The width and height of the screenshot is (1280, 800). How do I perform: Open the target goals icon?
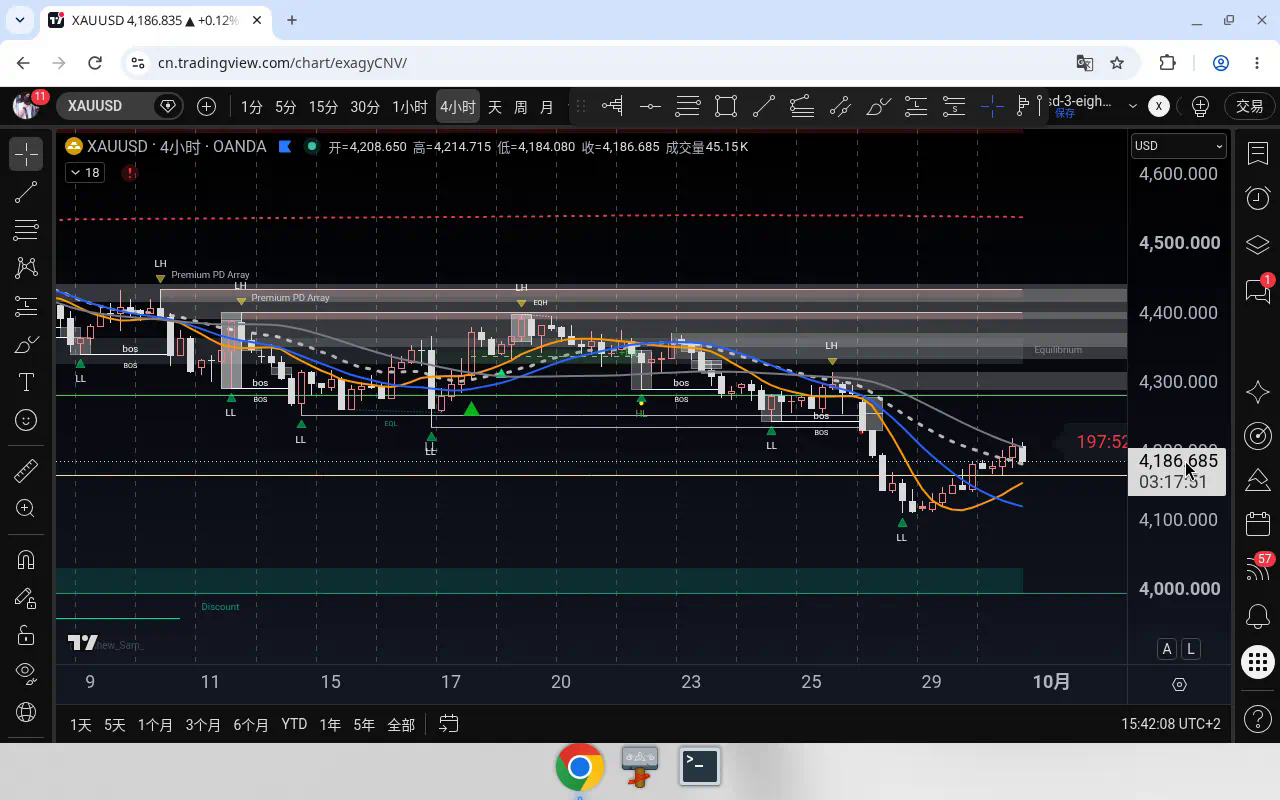pyautogui.click(x=1258, y=436)
